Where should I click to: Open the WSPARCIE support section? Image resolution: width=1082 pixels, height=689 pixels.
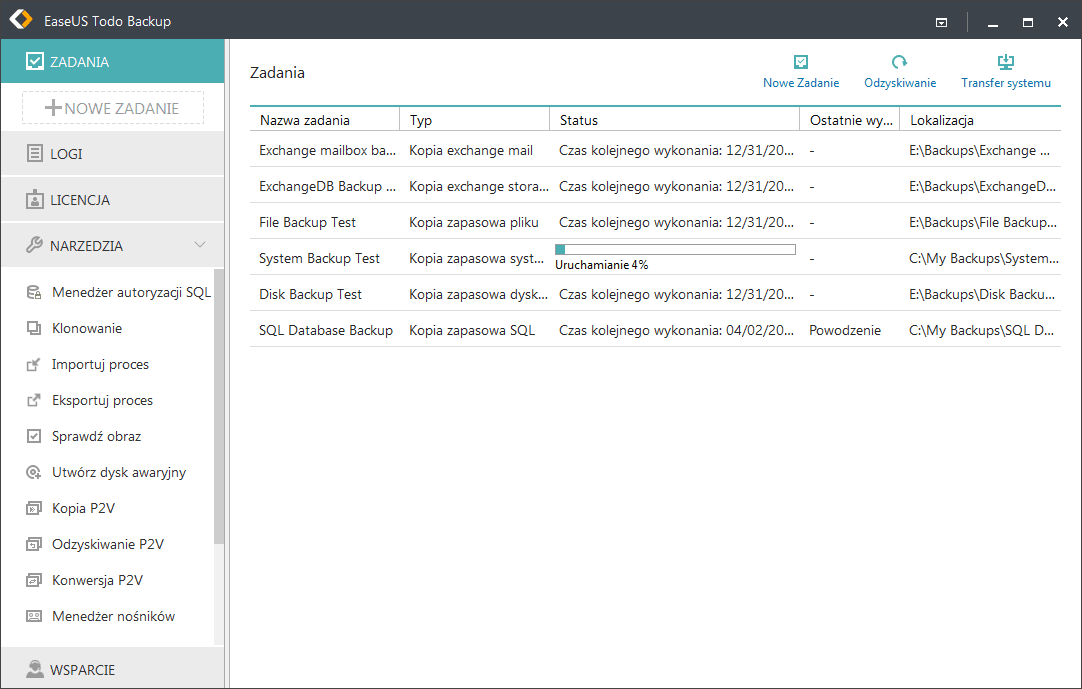click(x=82, y=669)
